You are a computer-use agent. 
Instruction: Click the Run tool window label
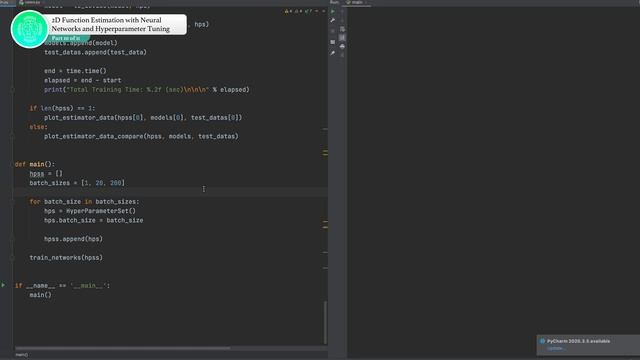[334, 2]
